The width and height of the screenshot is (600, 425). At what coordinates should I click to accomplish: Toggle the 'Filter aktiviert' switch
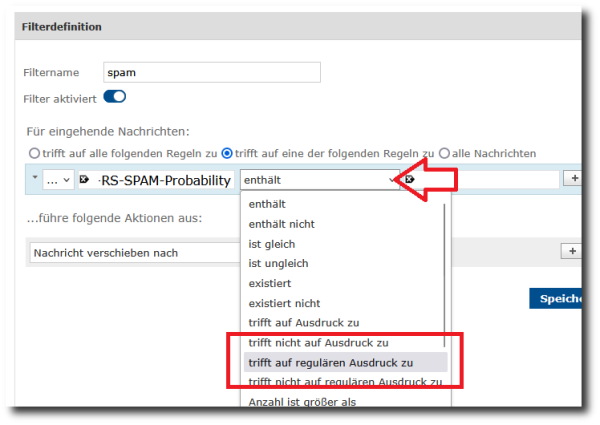click(114, 97)
